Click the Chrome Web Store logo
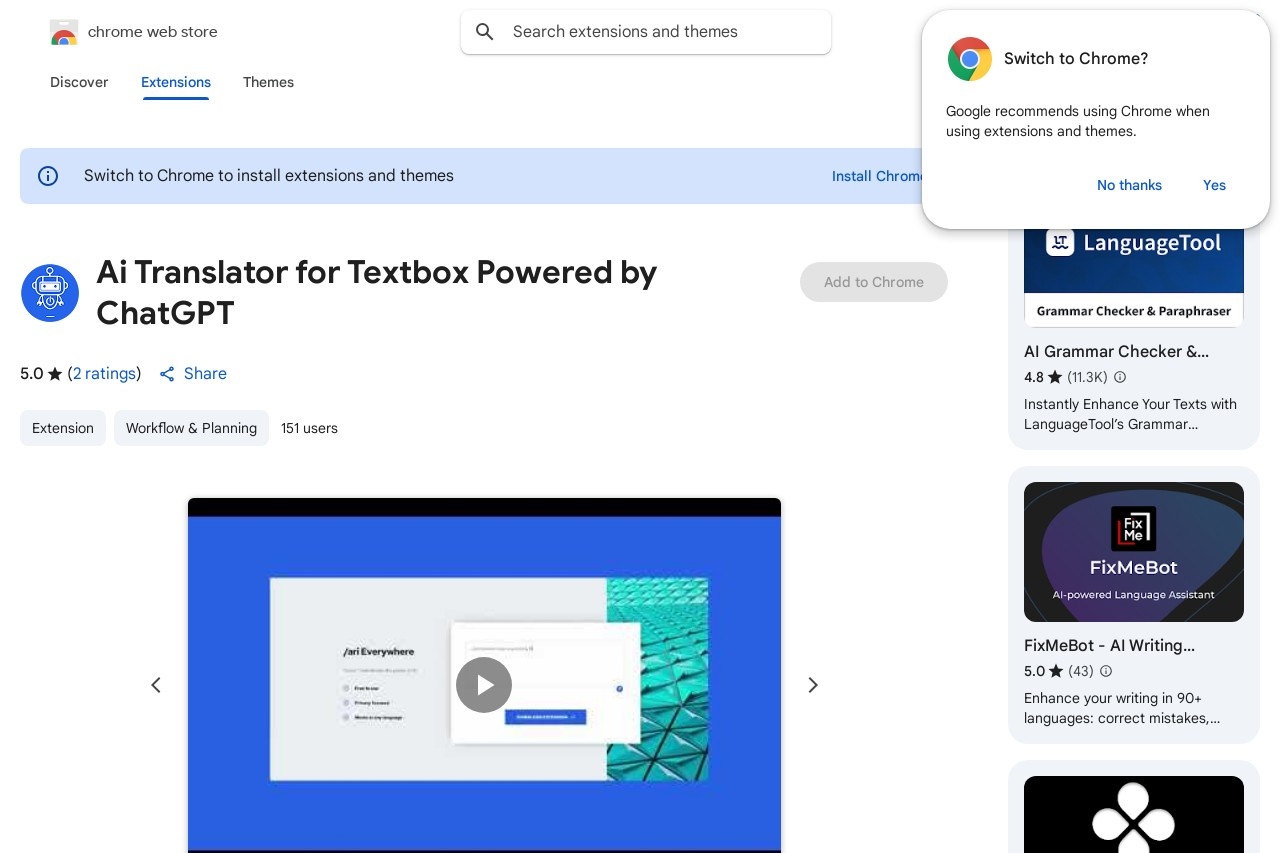This screenshot has height=853, width=1280. (63, 32)
